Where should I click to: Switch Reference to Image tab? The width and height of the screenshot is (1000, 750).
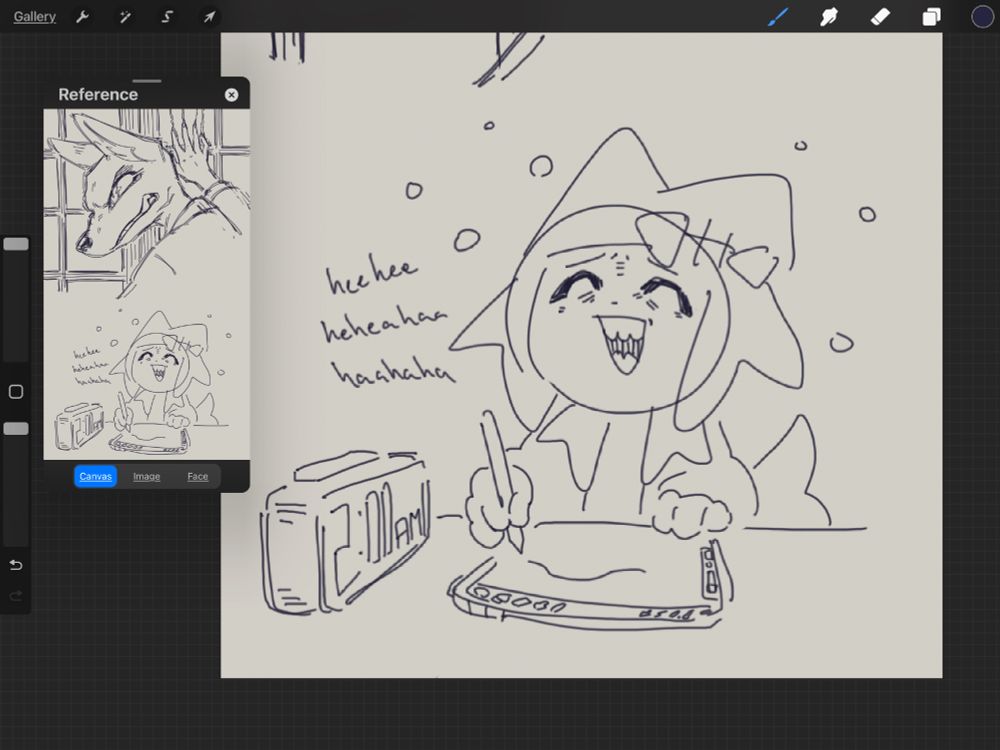point(147,476)
